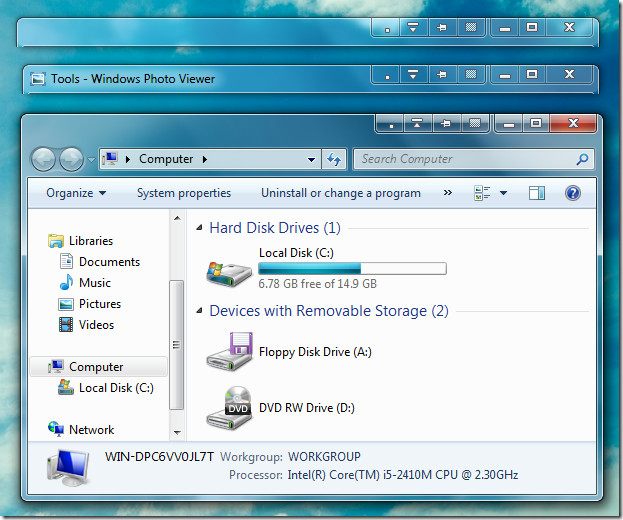
Task: Choose Uninstall or change a program
Action: point(341,193)
